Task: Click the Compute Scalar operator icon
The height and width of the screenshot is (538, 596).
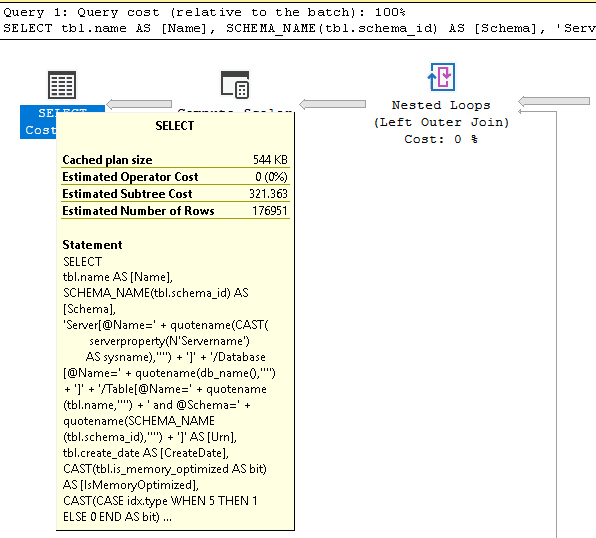Action: [235, 84]
